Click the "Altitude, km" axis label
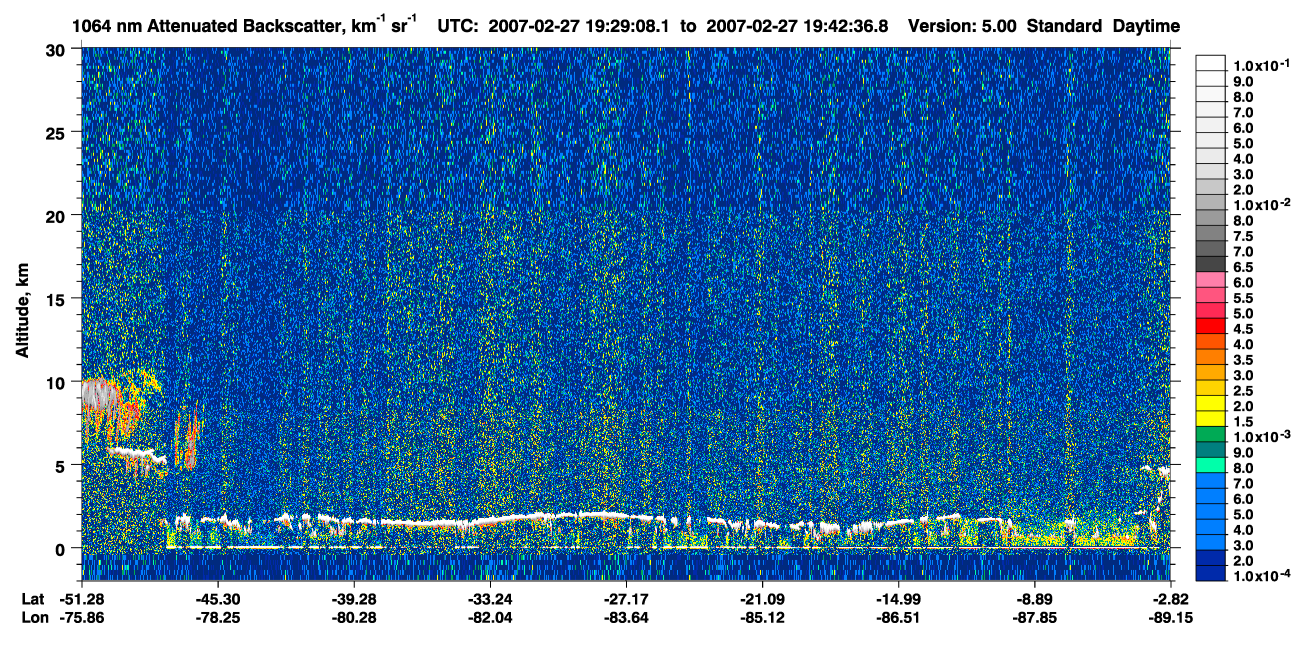The image size is (1300, 667). (x=22, y=312)
